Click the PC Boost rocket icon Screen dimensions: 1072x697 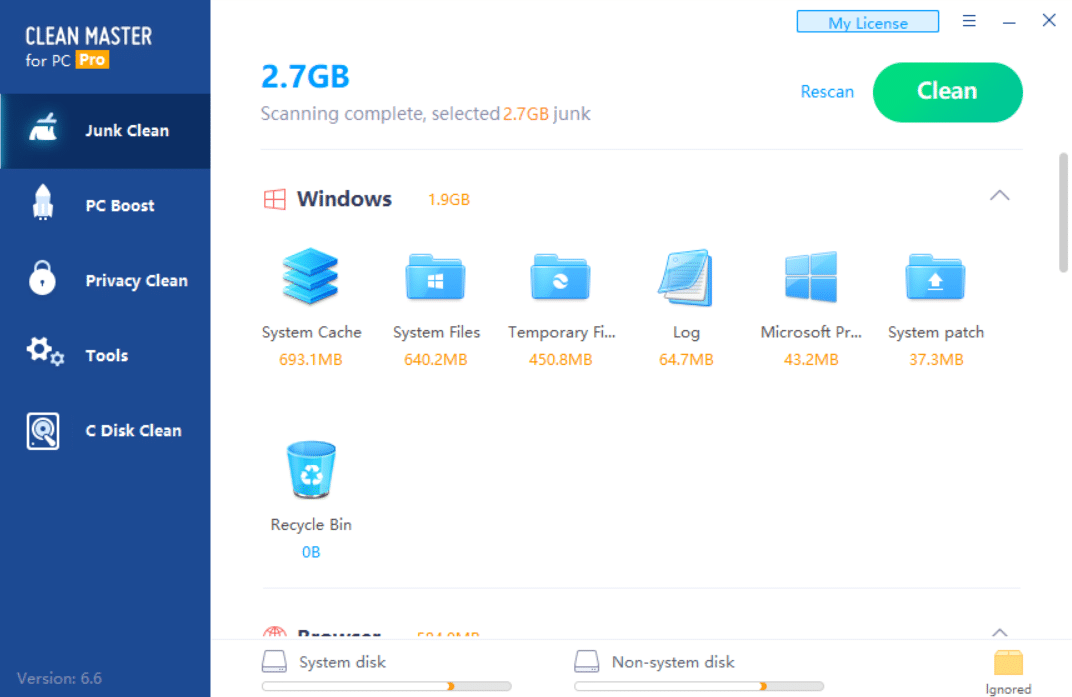pyautogui.click(x=42, y=202)
